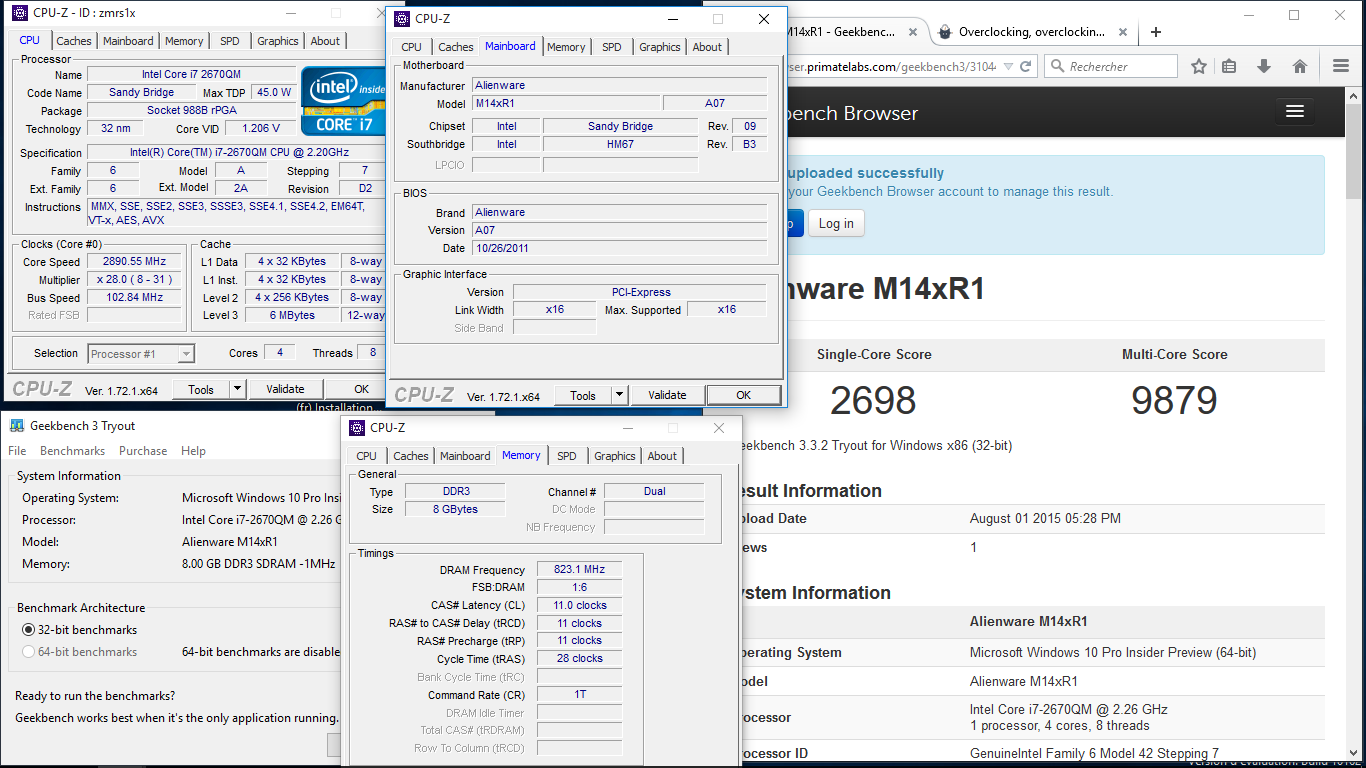Click the magnifier icon in Rechercher box
Screen dimensions: 1366x768
(x=1057, y=66)
